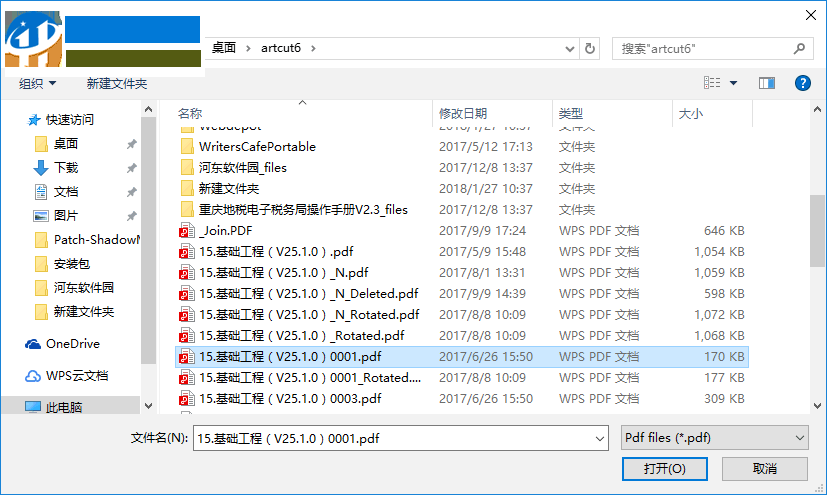827x495 pixels.
Task: Click the change view layout icon
Action: [712, 83]
